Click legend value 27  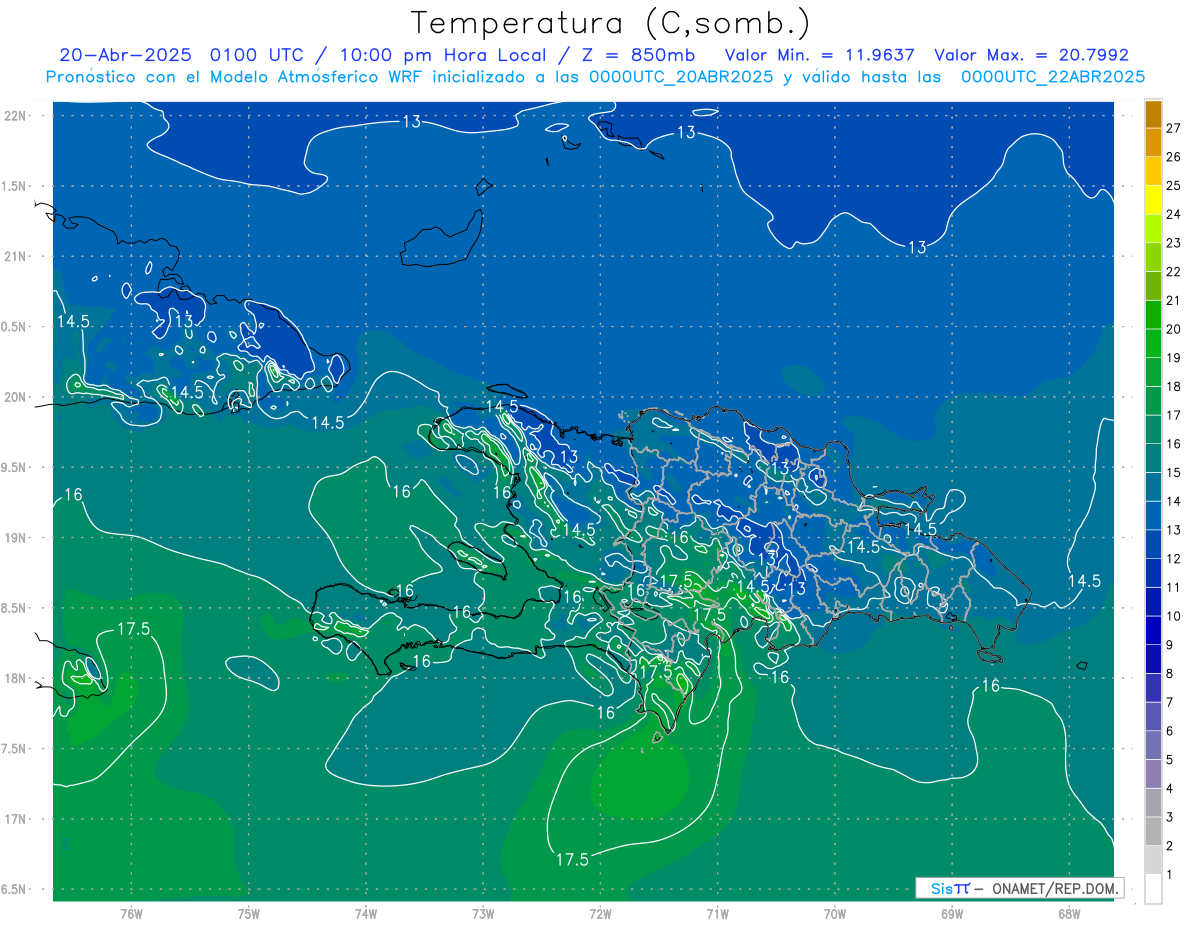point(1173,129)
